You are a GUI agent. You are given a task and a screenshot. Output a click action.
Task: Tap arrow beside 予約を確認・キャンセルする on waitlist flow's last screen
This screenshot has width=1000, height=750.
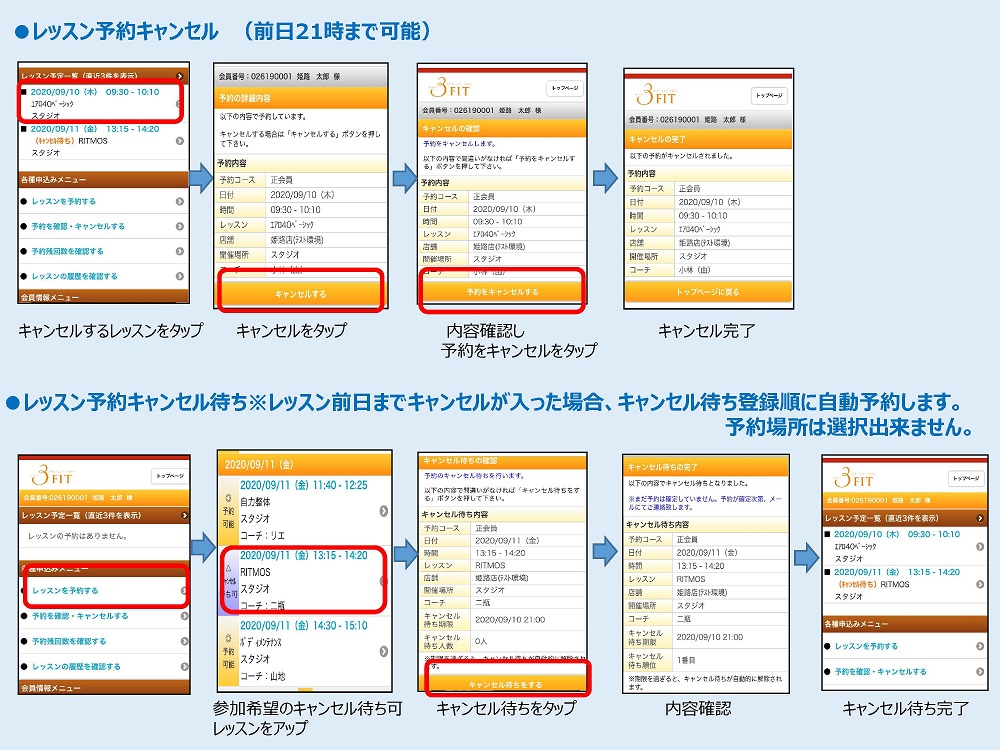(x=980, y=672)
